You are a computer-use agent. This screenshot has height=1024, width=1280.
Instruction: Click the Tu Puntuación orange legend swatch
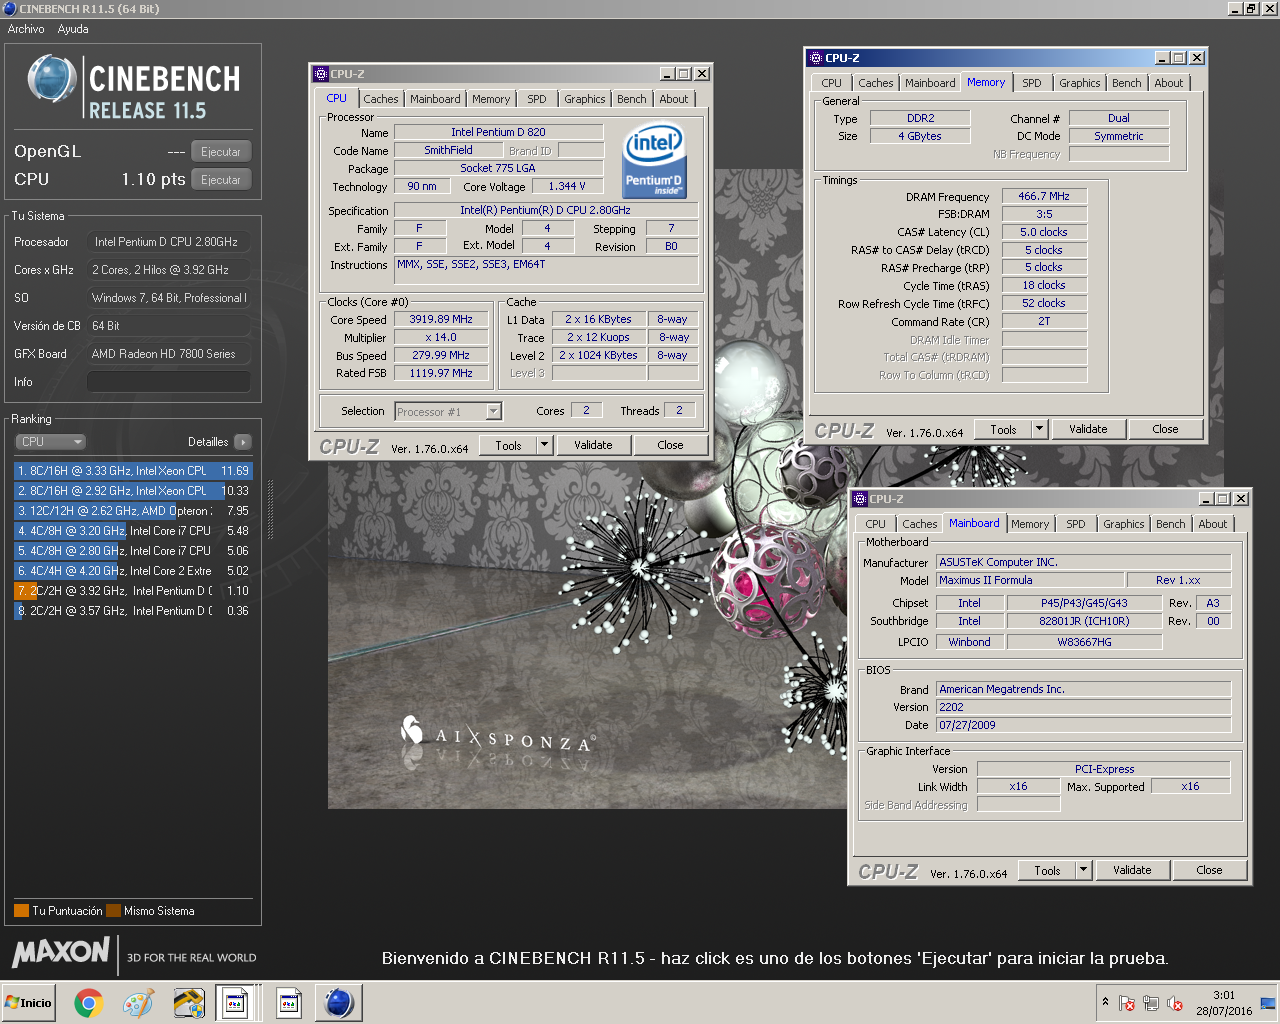(x=21, y=911)
